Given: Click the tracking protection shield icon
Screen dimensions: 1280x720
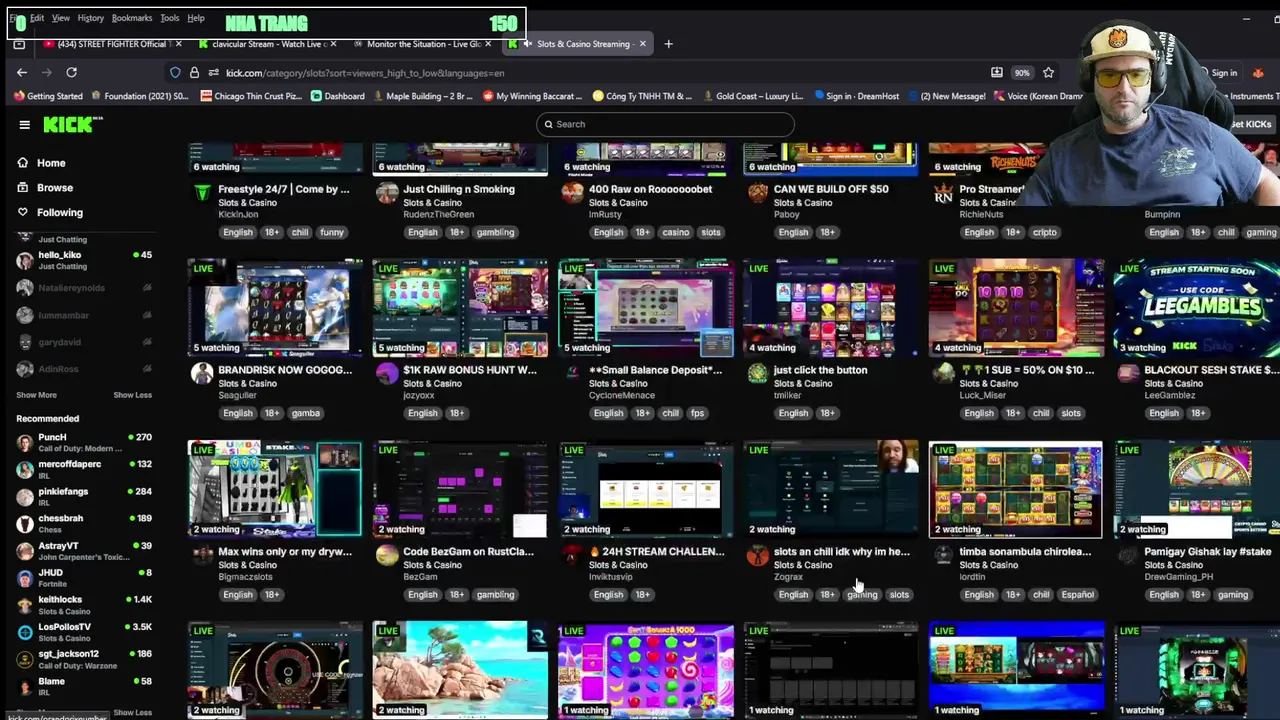Looking at the screenshot, I should 175,73.
